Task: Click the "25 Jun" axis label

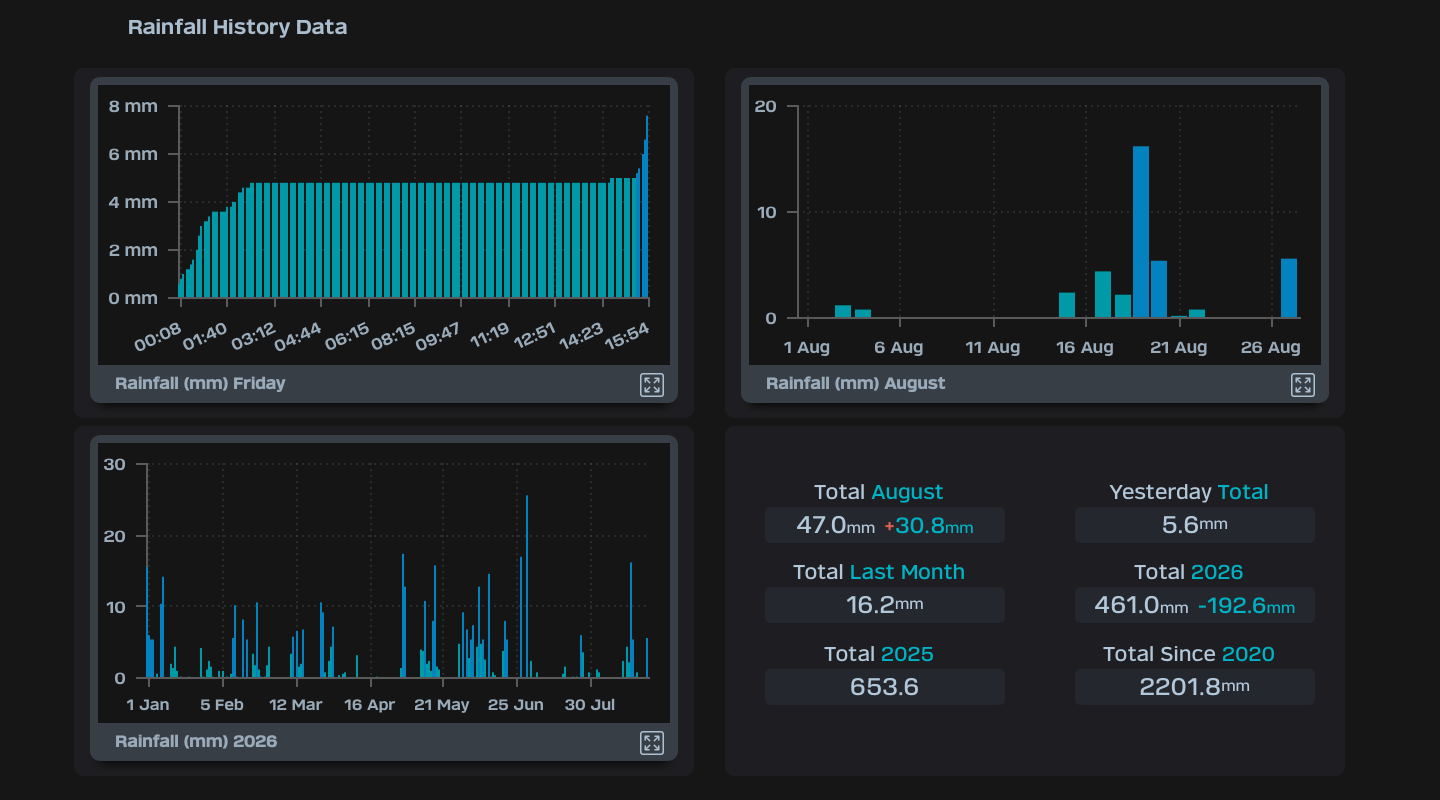Action: (x=516, y=705)
